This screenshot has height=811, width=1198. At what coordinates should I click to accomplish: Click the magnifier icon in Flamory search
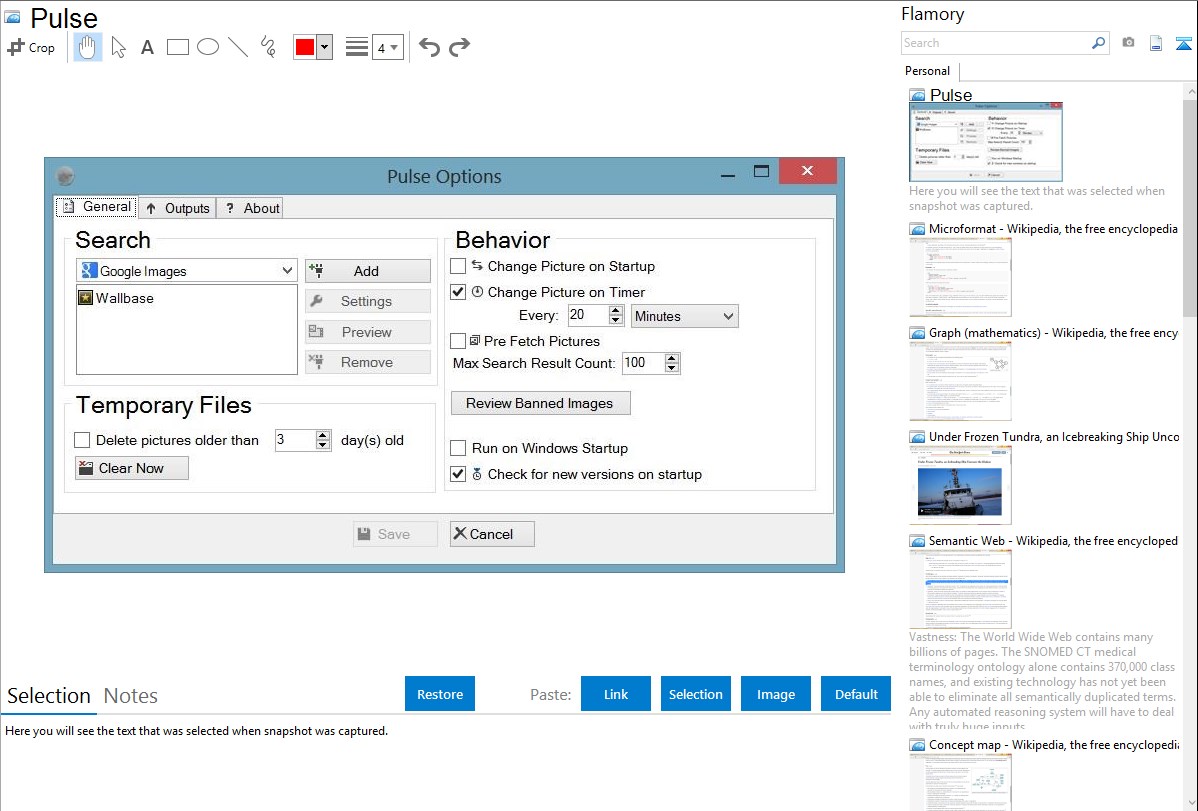click(1099, 43)
